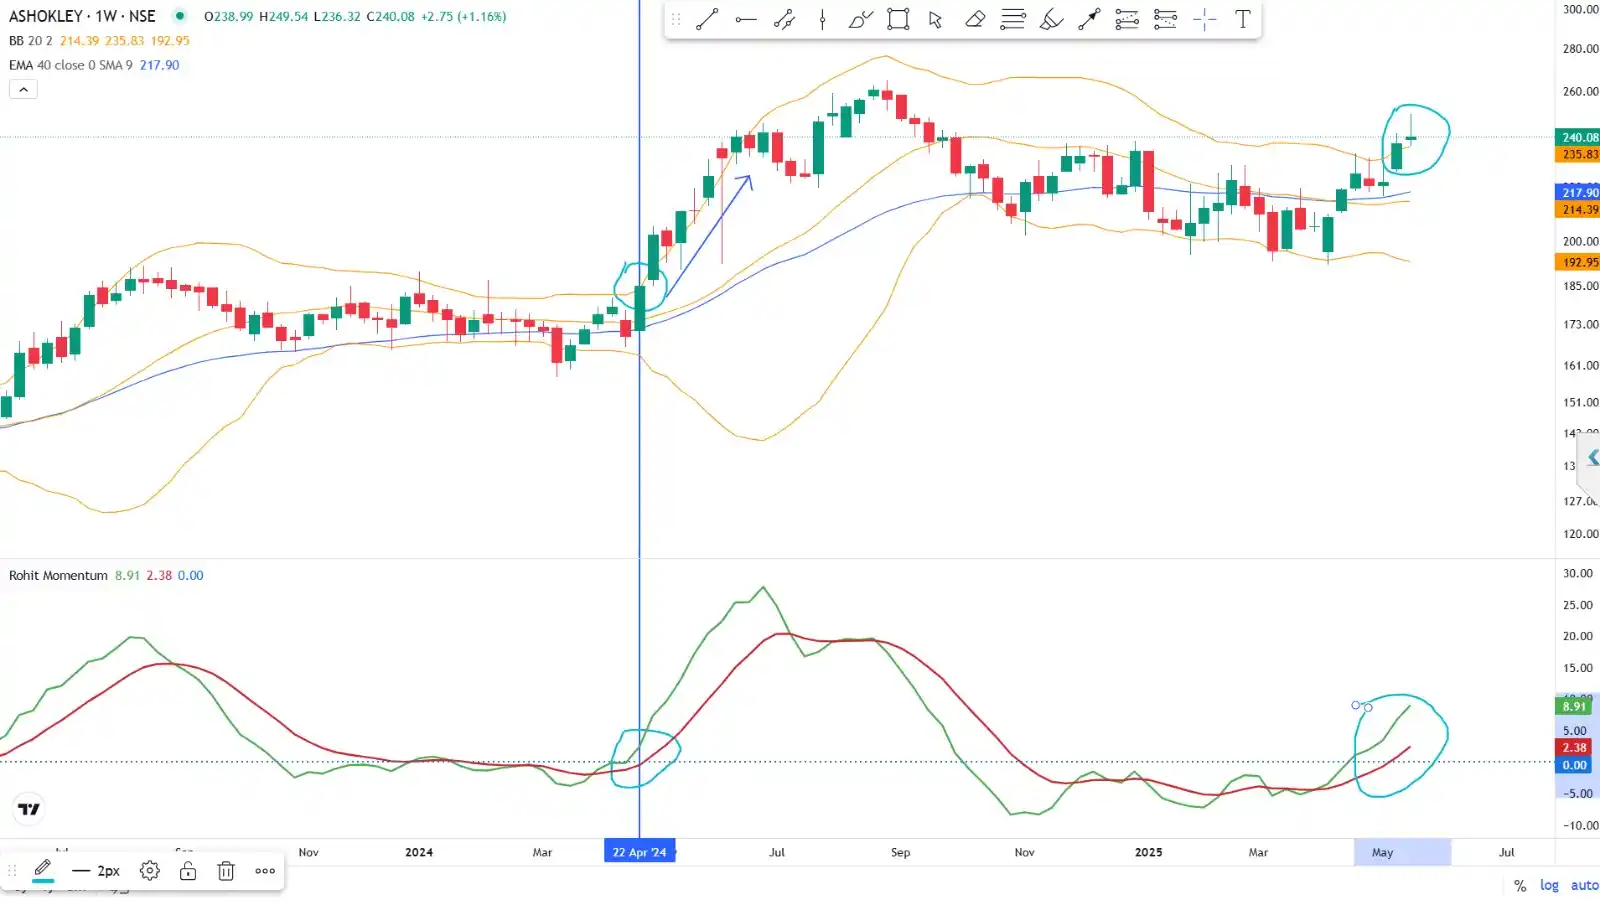Screen dimensions: 1600x905
Task: Toggle the lock on the selected drawing
Action: 188,871
